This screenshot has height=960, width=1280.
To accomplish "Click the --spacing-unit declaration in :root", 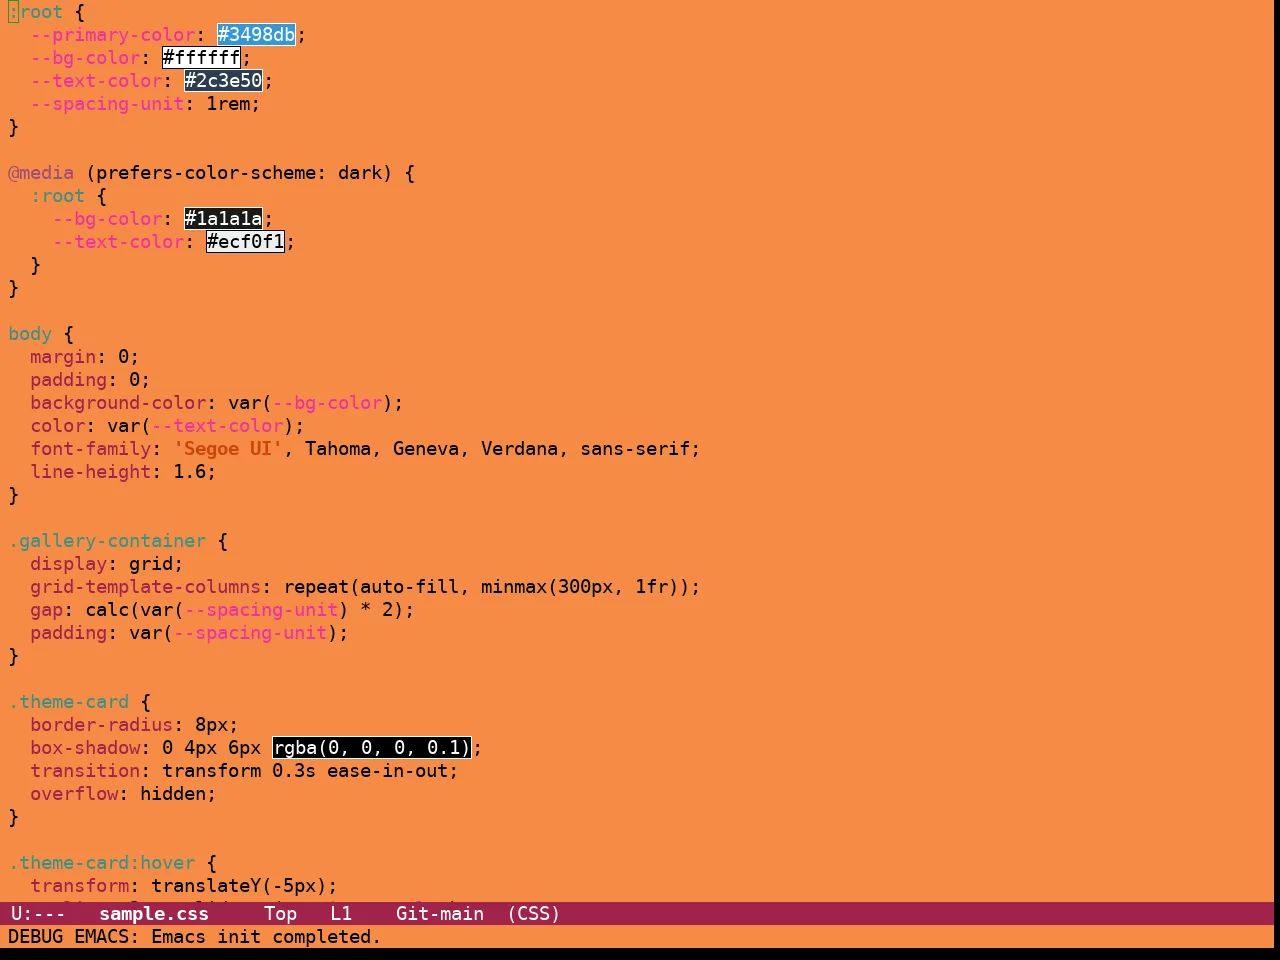I will coord(107,104).
